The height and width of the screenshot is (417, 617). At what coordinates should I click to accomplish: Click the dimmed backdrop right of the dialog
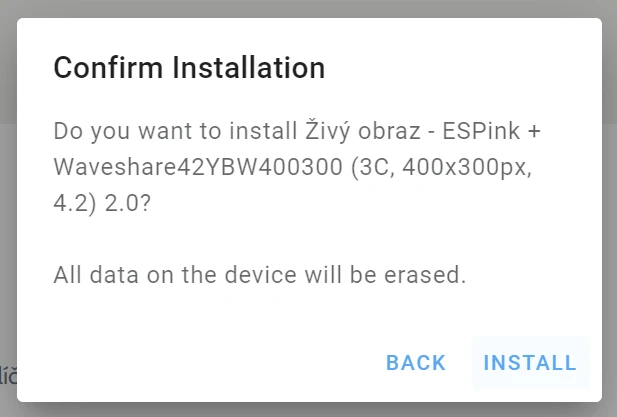(x=610, y=200)
